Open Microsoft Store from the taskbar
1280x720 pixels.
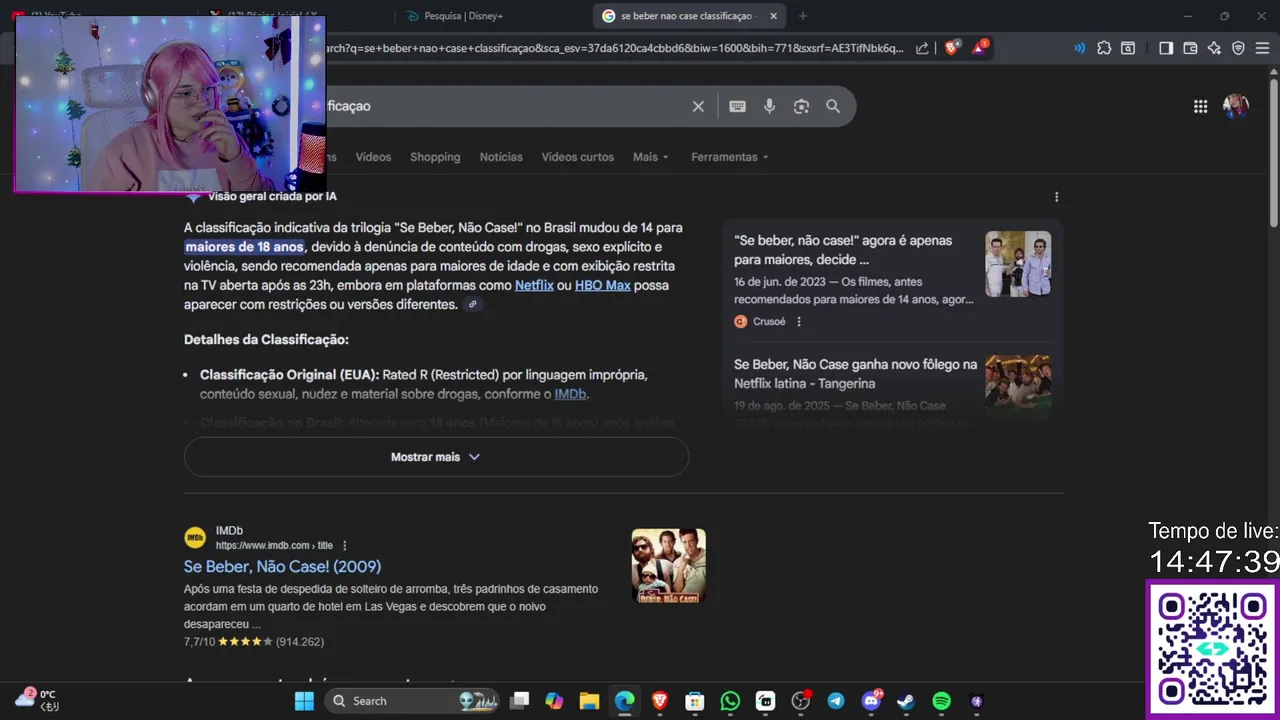pos(694,701)
